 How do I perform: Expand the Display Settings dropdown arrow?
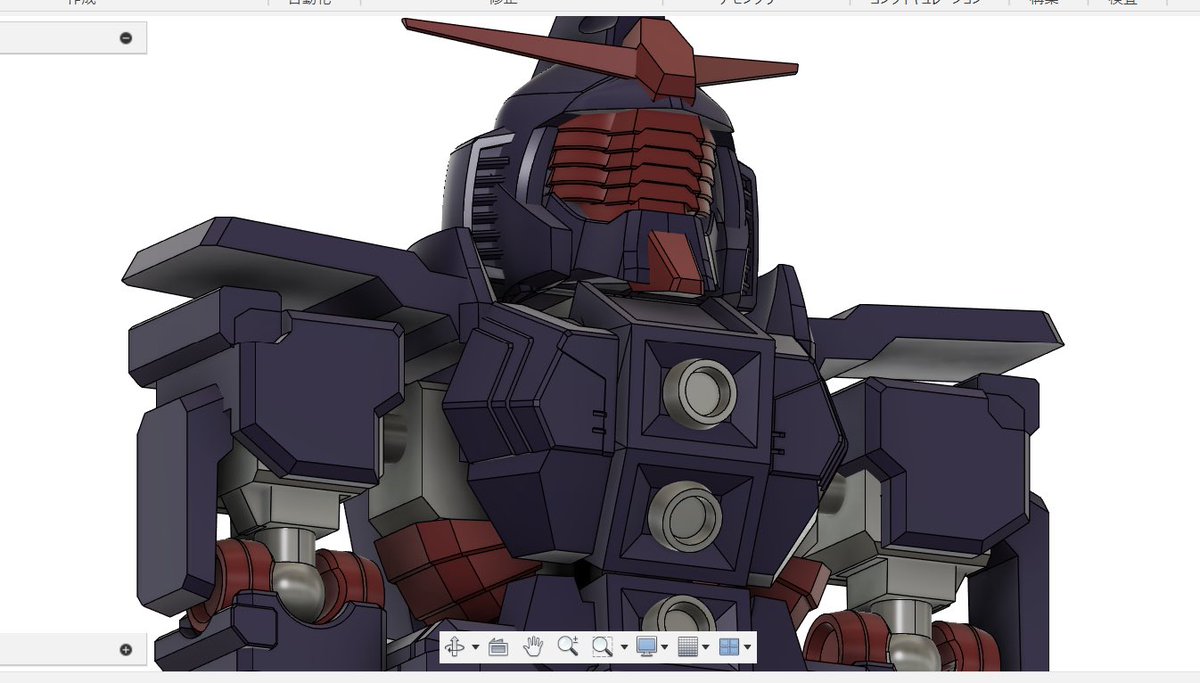[x=665, y=648]
